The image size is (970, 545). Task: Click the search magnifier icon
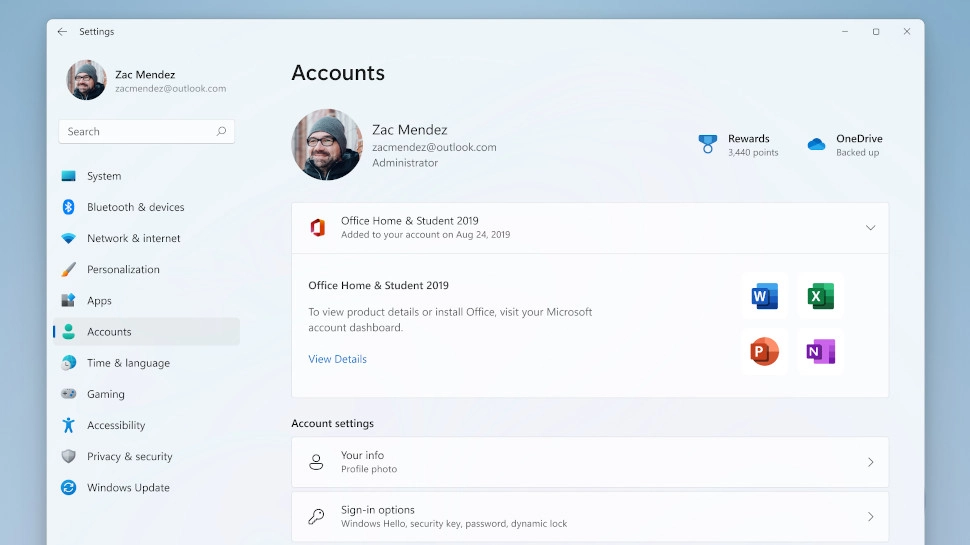tap(221, 131)
